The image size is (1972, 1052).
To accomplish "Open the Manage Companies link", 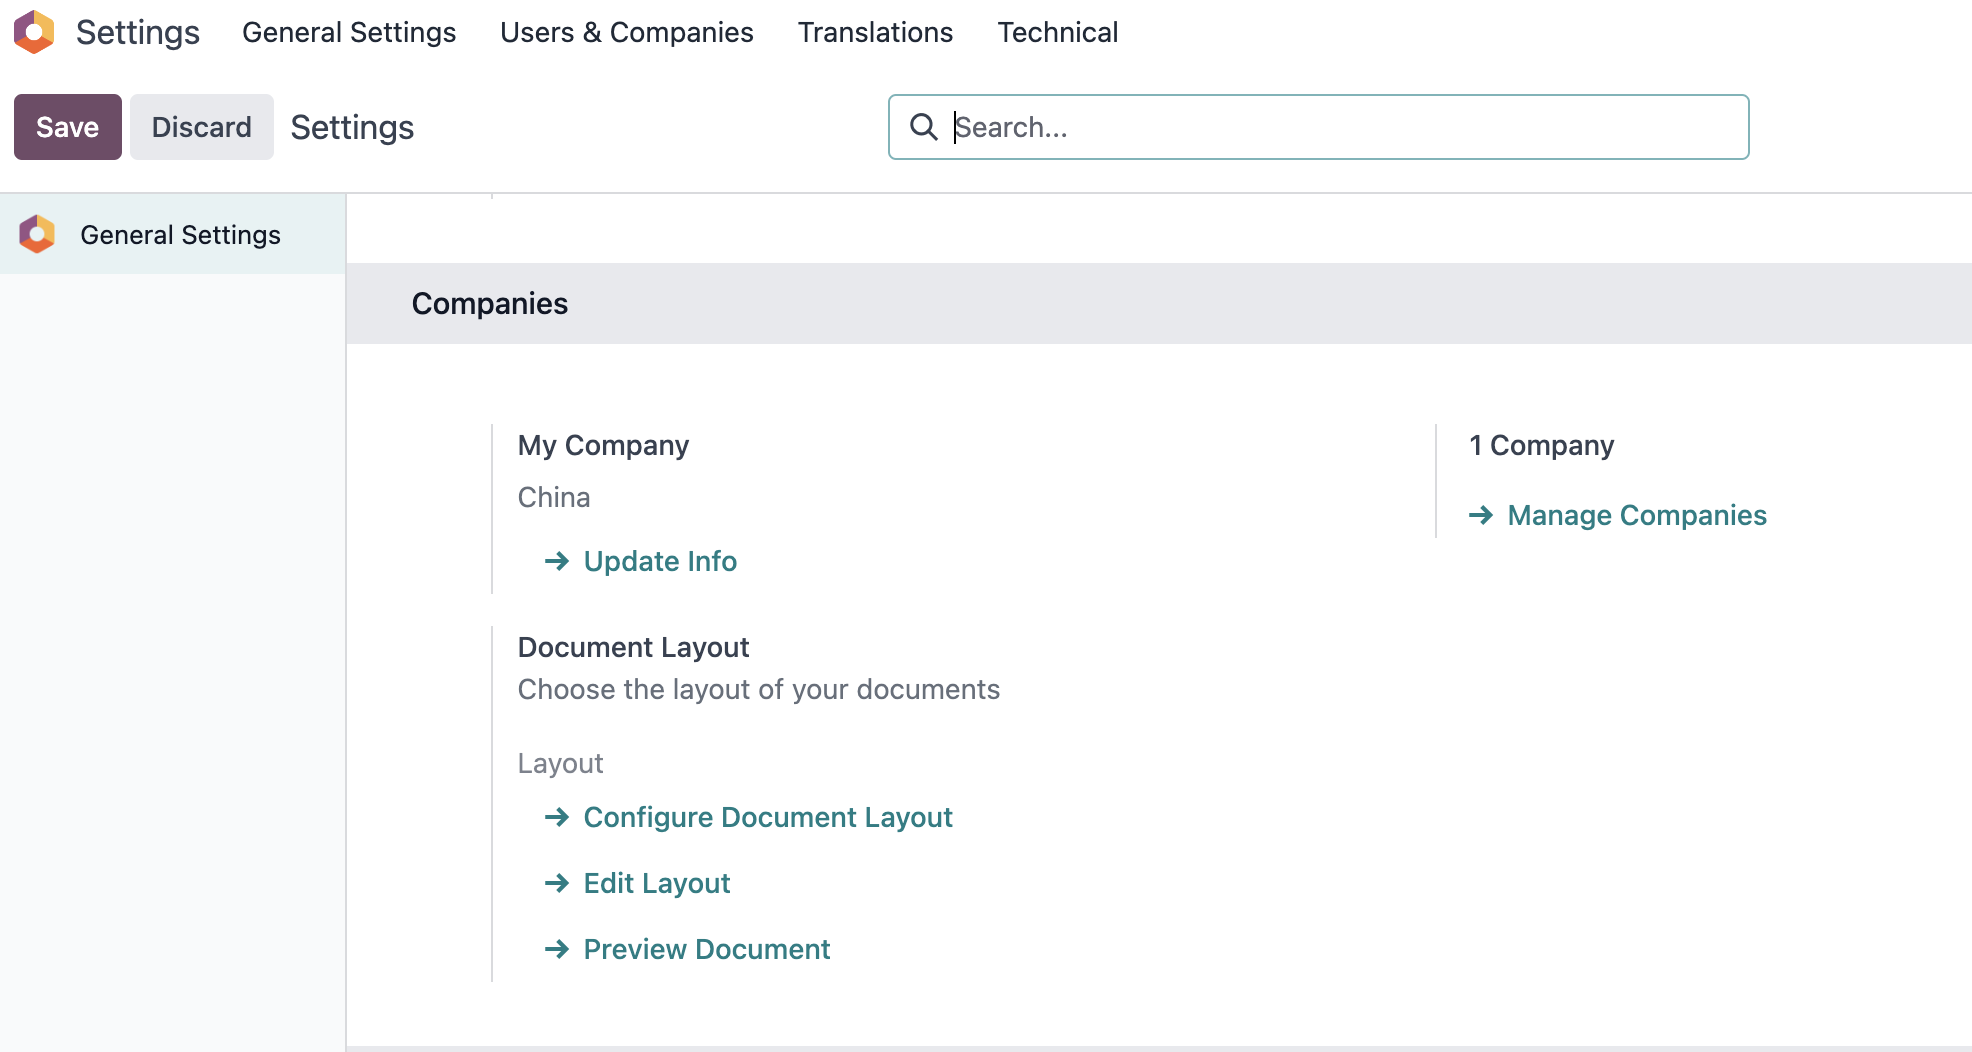I will (1637, 515).
